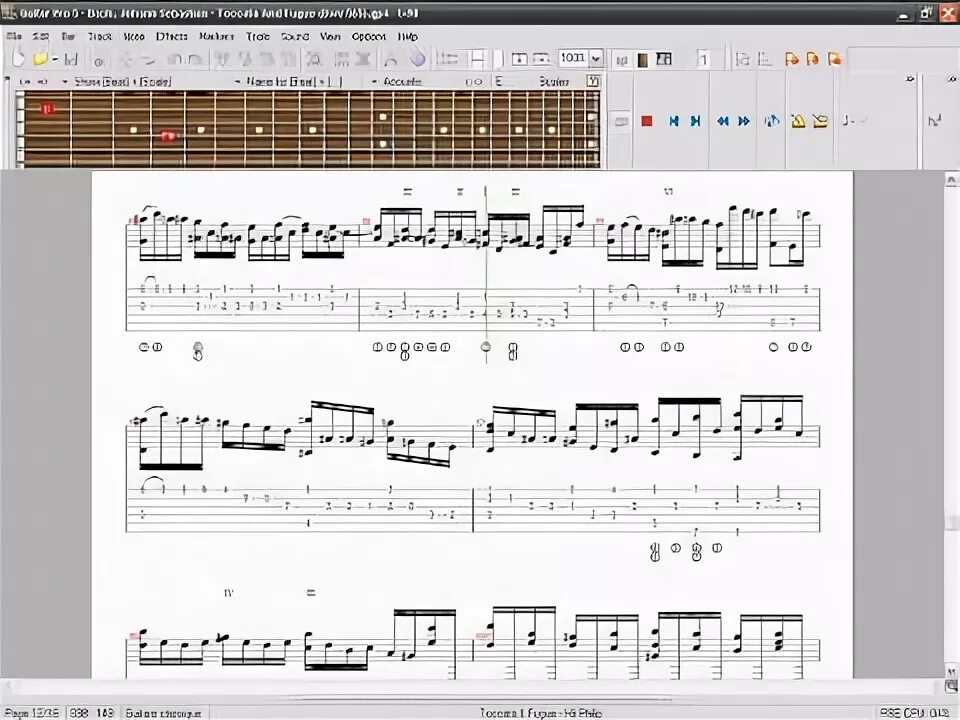Open the Markers menu
This screenshot has width=960, height=720.
217,37
